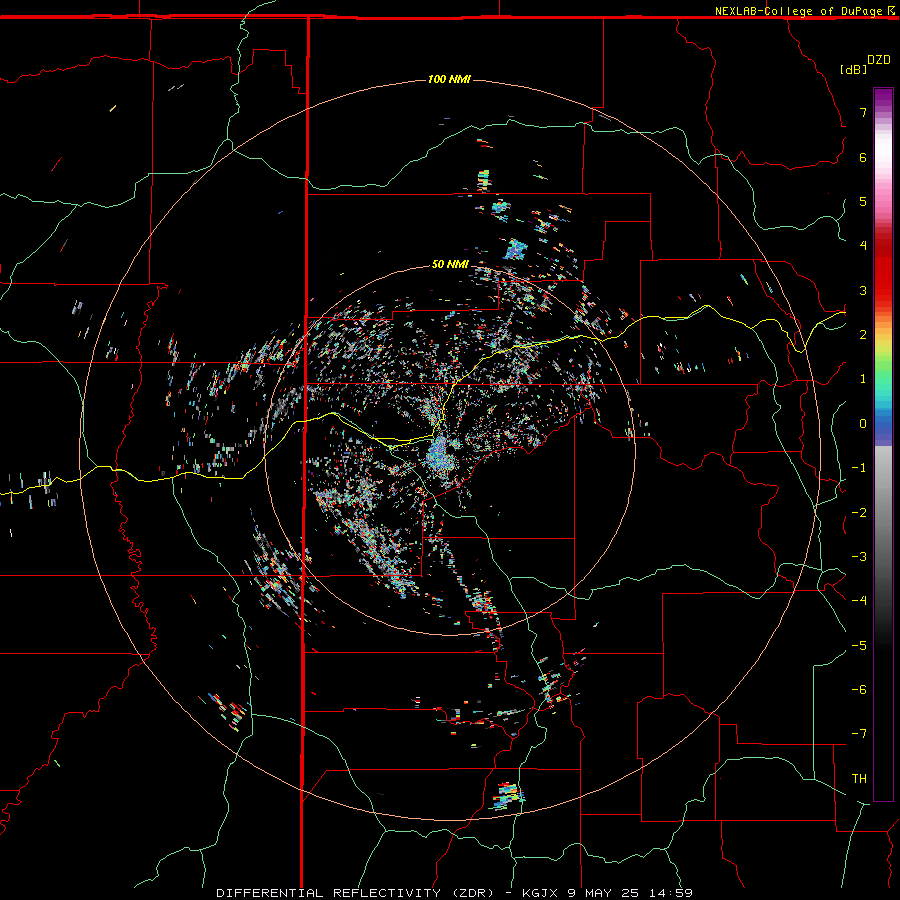The width and height of the screenshot is (900, 900).
Task: Click the Differential Reflectivity (ZDR) caption
Action: click(x=355, y=893)
